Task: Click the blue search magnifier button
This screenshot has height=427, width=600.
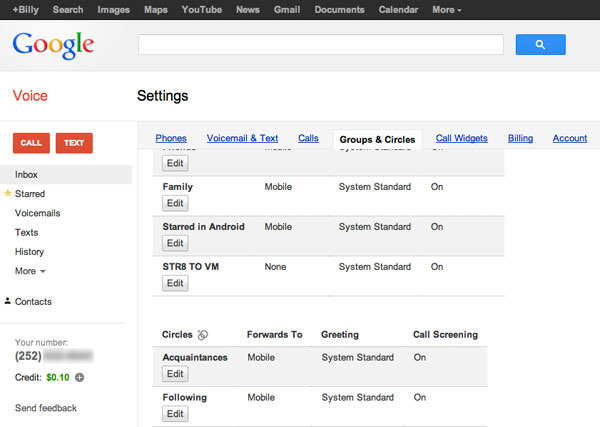Action: pyautogui.click(x=540, y=45)
